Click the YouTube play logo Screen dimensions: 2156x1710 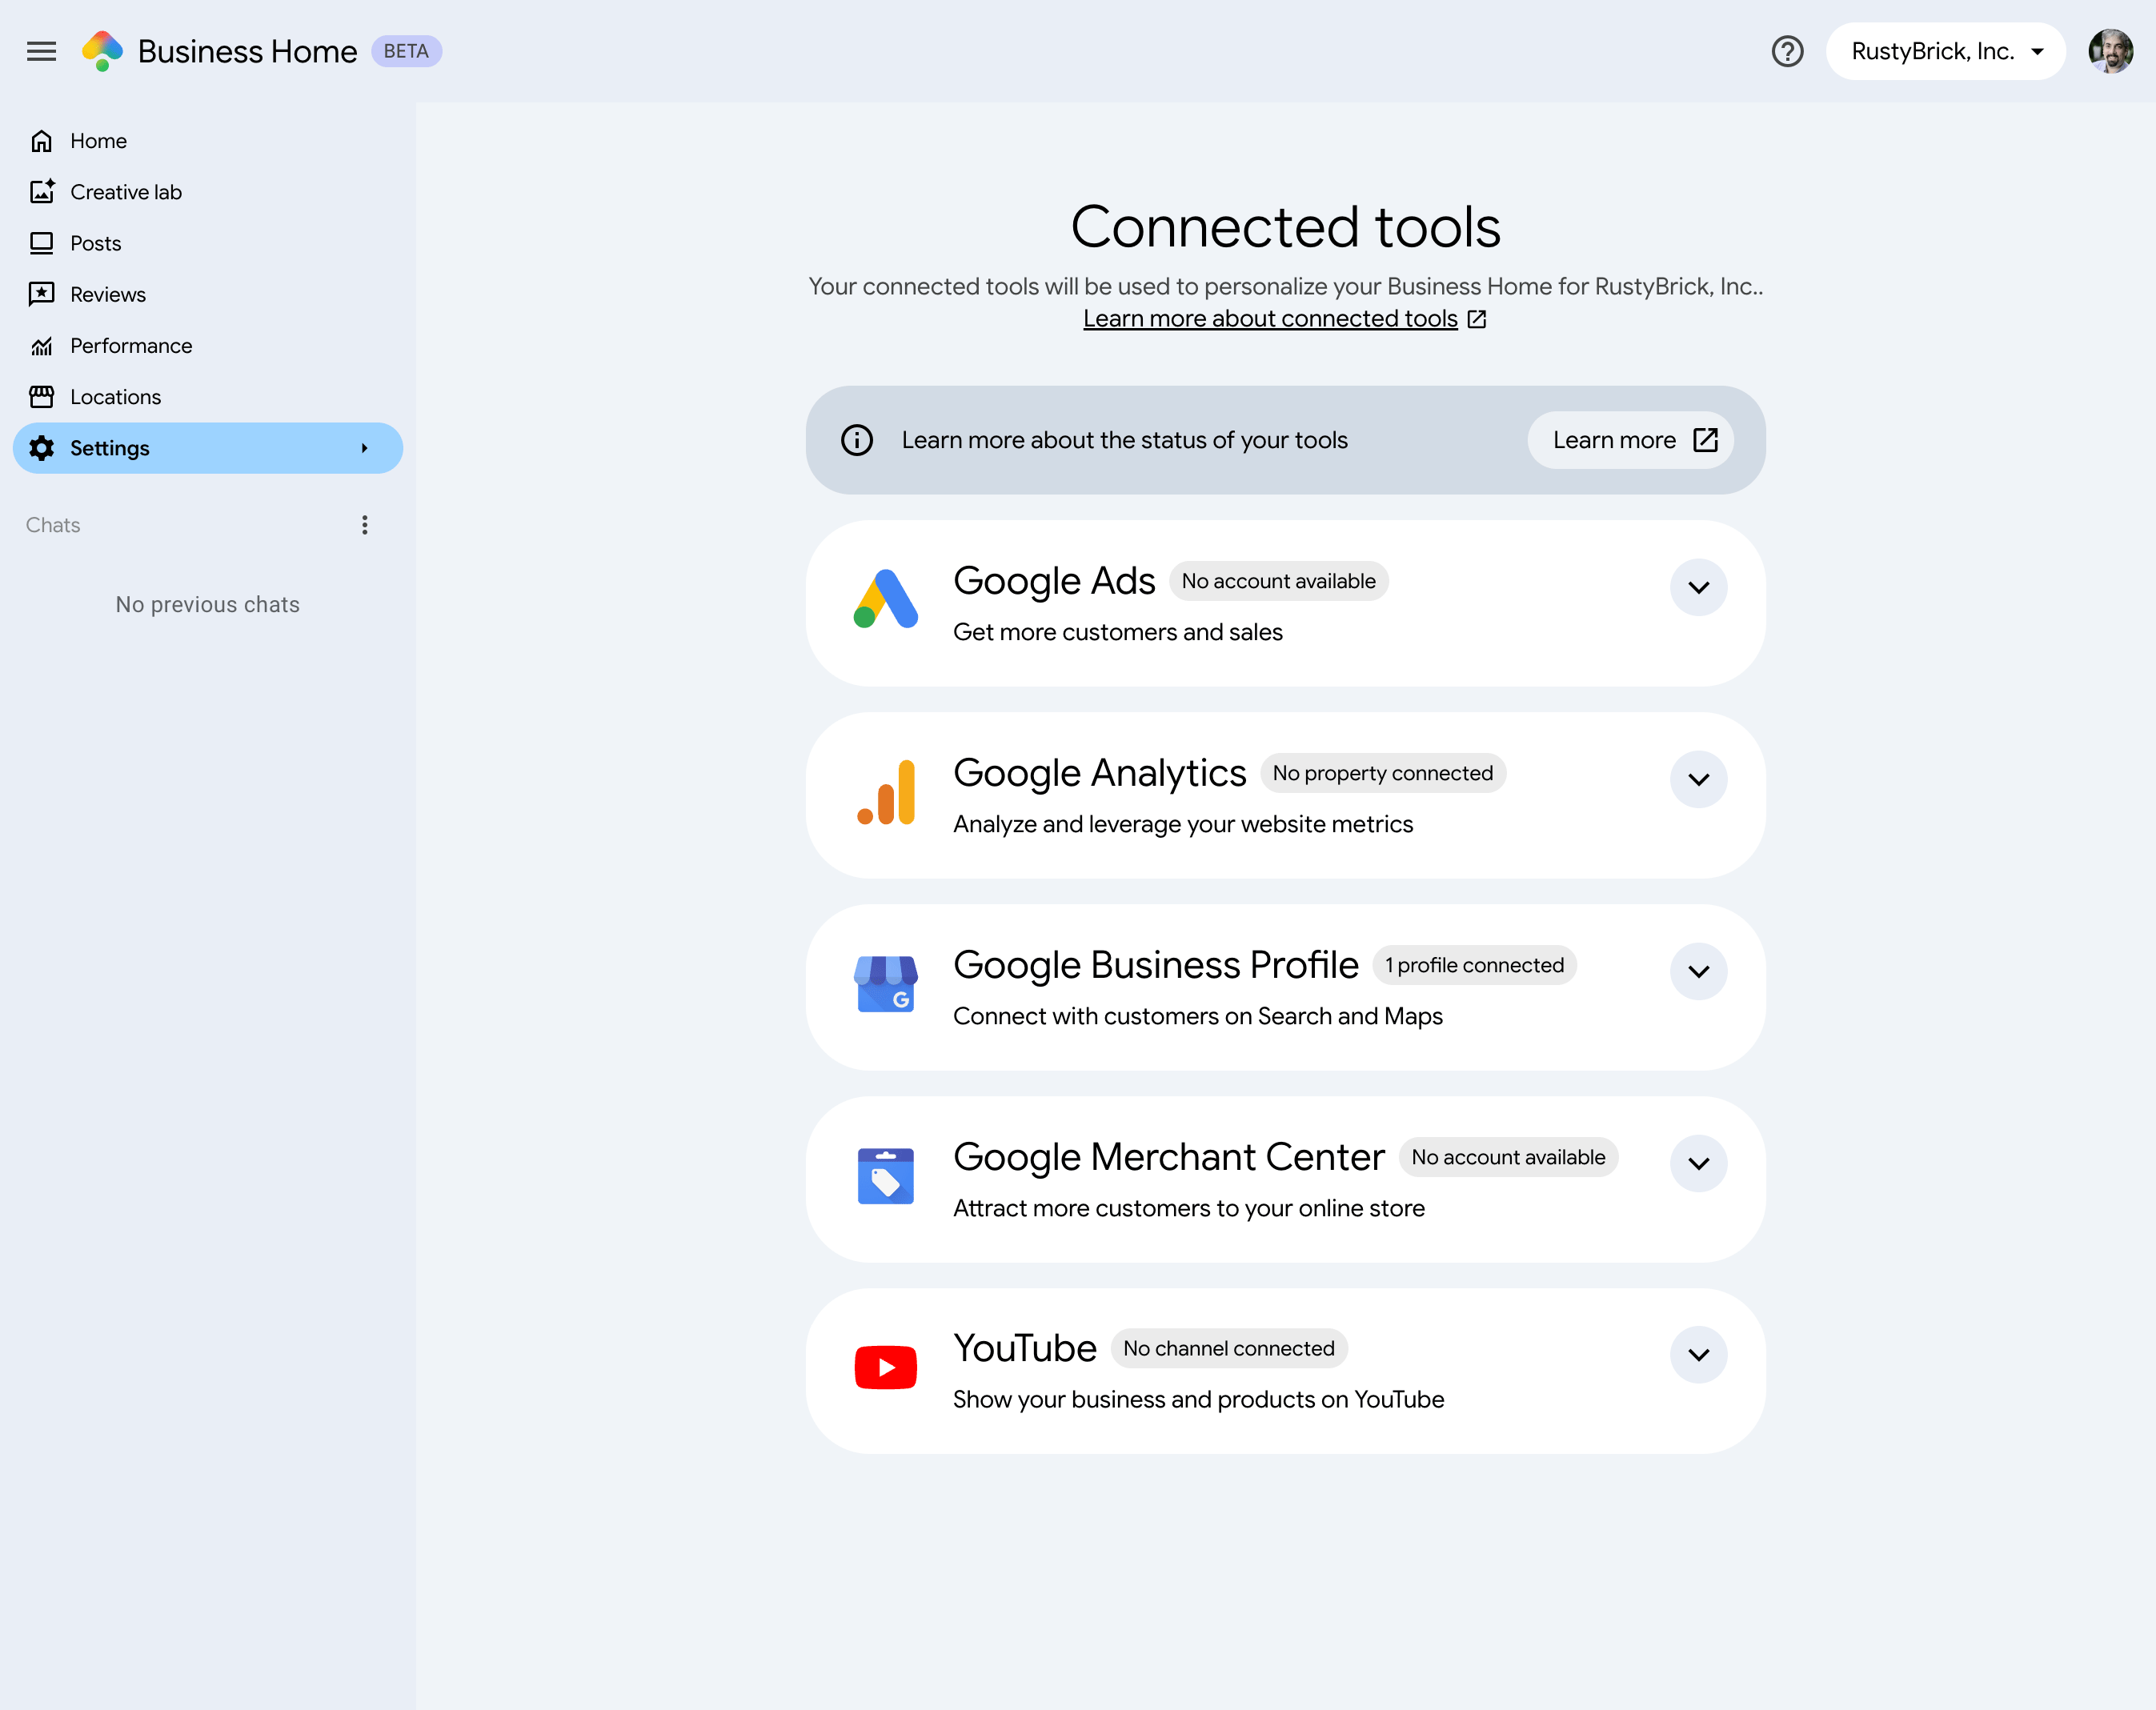tap(886, 1367)
